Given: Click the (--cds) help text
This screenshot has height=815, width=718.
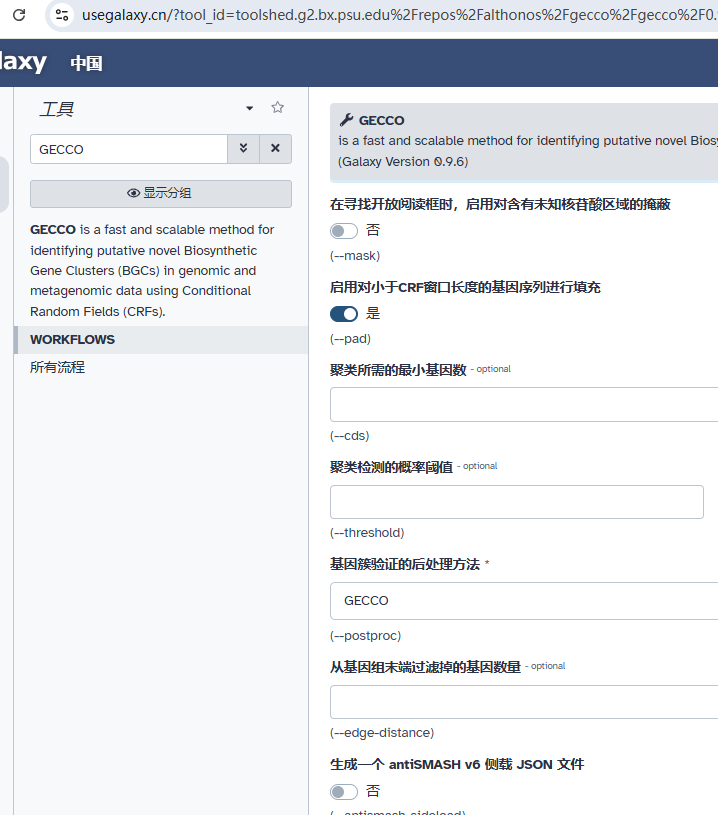Looking at the screenshot, I should (350, 436).
